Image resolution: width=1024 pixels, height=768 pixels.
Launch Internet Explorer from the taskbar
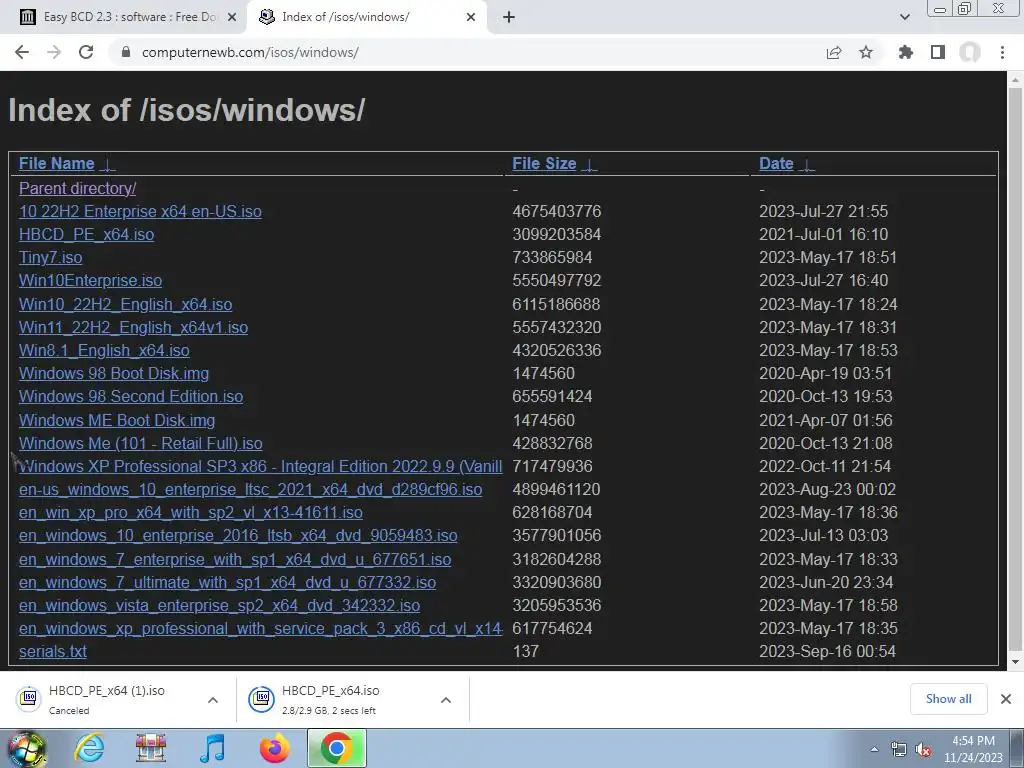(x=89, y=748)
